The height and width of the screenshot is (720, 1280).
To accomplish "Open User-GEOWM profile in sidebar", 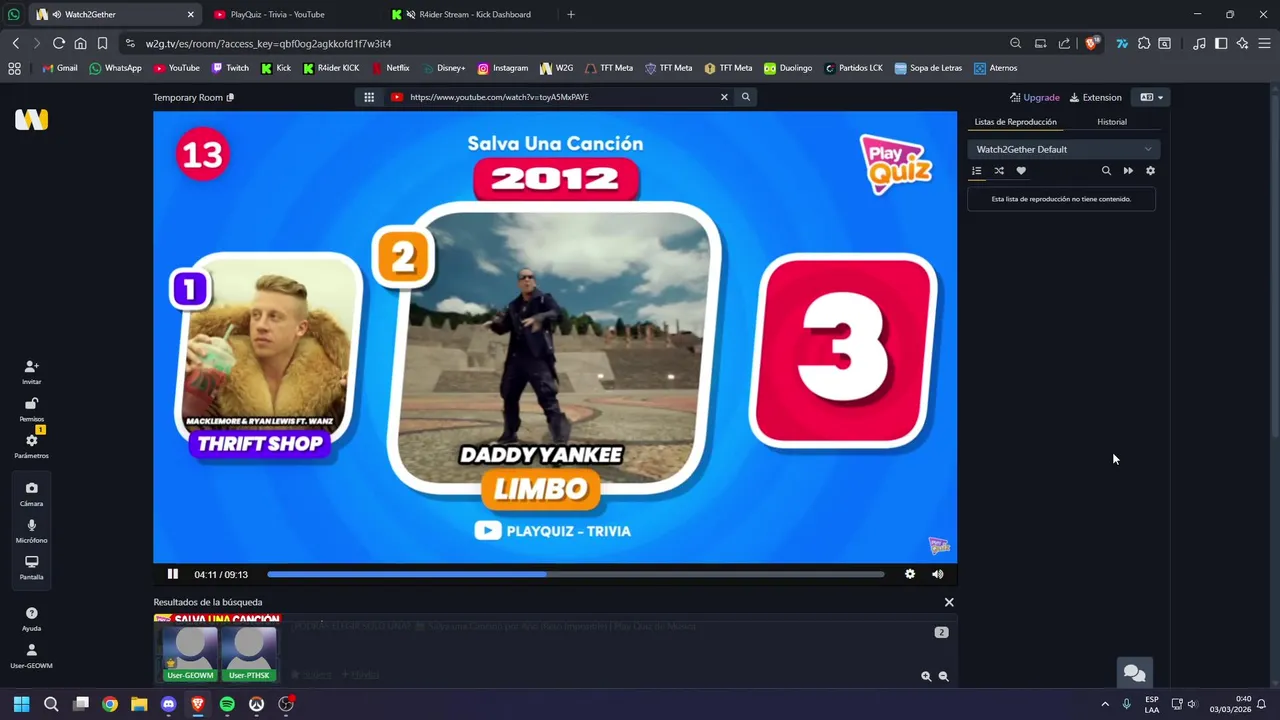I will click(31, 655).
